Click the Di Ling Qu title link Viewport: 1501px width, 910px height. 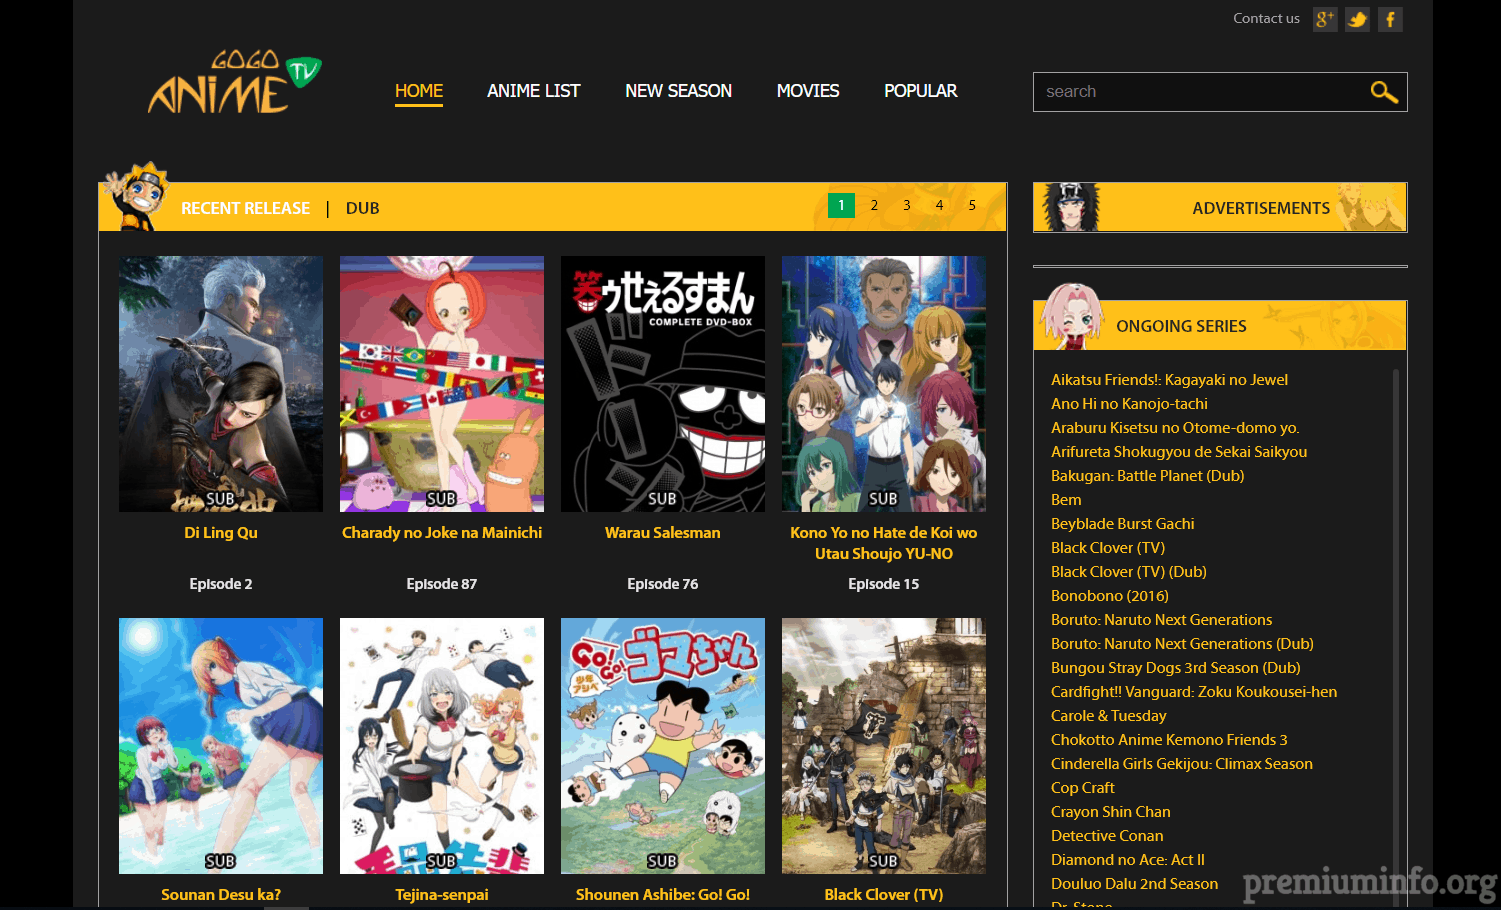coord(221,533)
